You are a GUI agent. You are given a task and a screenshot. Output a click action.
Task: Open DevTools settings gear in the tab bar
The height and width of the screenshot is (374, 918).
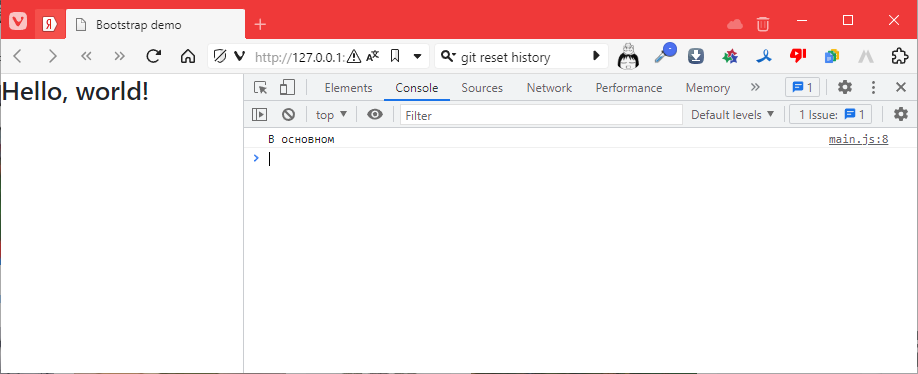[844, 88]
